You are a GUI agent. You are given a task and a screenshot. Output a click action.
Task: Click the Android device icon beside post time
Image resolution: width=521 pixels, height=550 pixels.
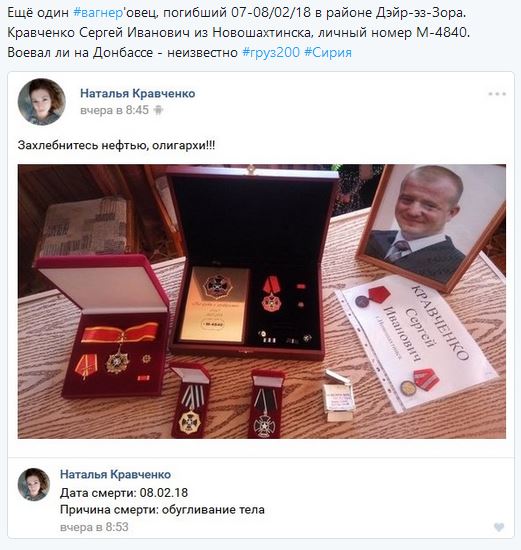[158, 110]
